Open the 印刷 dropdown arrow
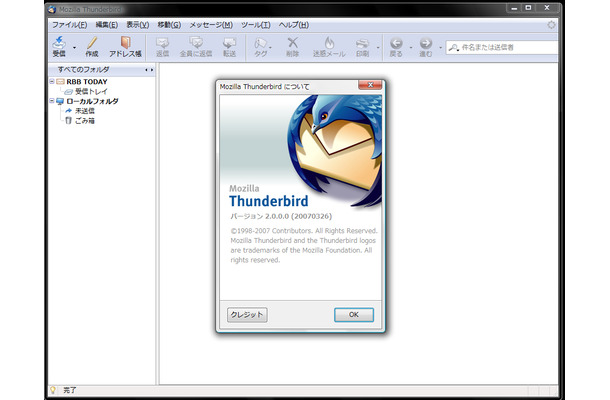 click(378, 48)
